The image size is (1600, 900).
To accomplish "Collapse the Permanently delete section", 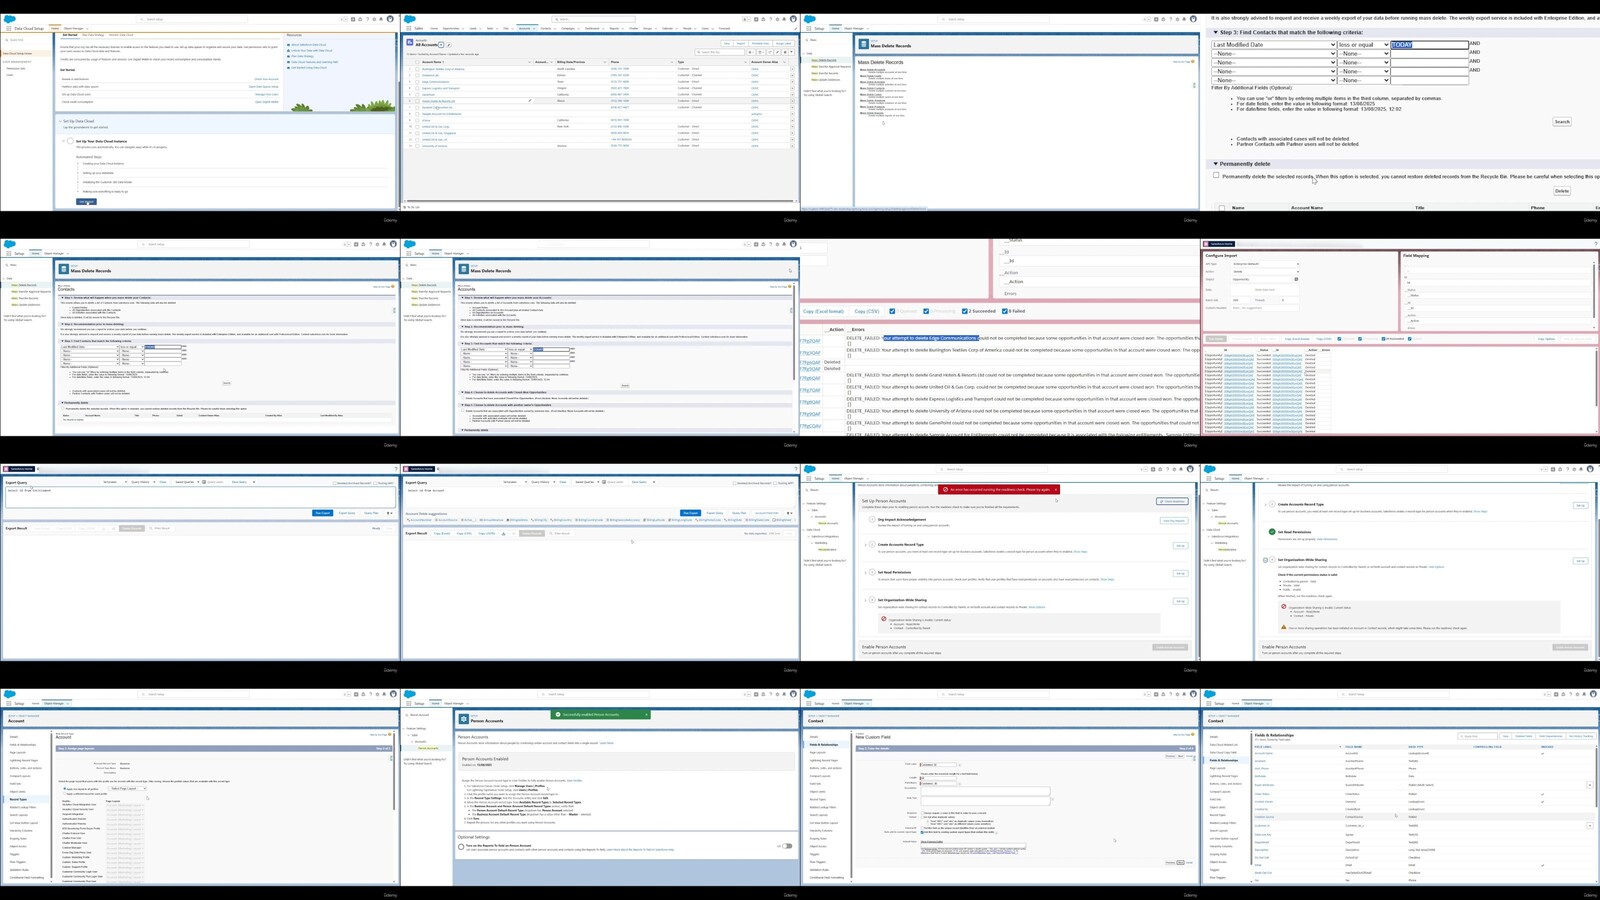I will click(x=1216, y=164).
